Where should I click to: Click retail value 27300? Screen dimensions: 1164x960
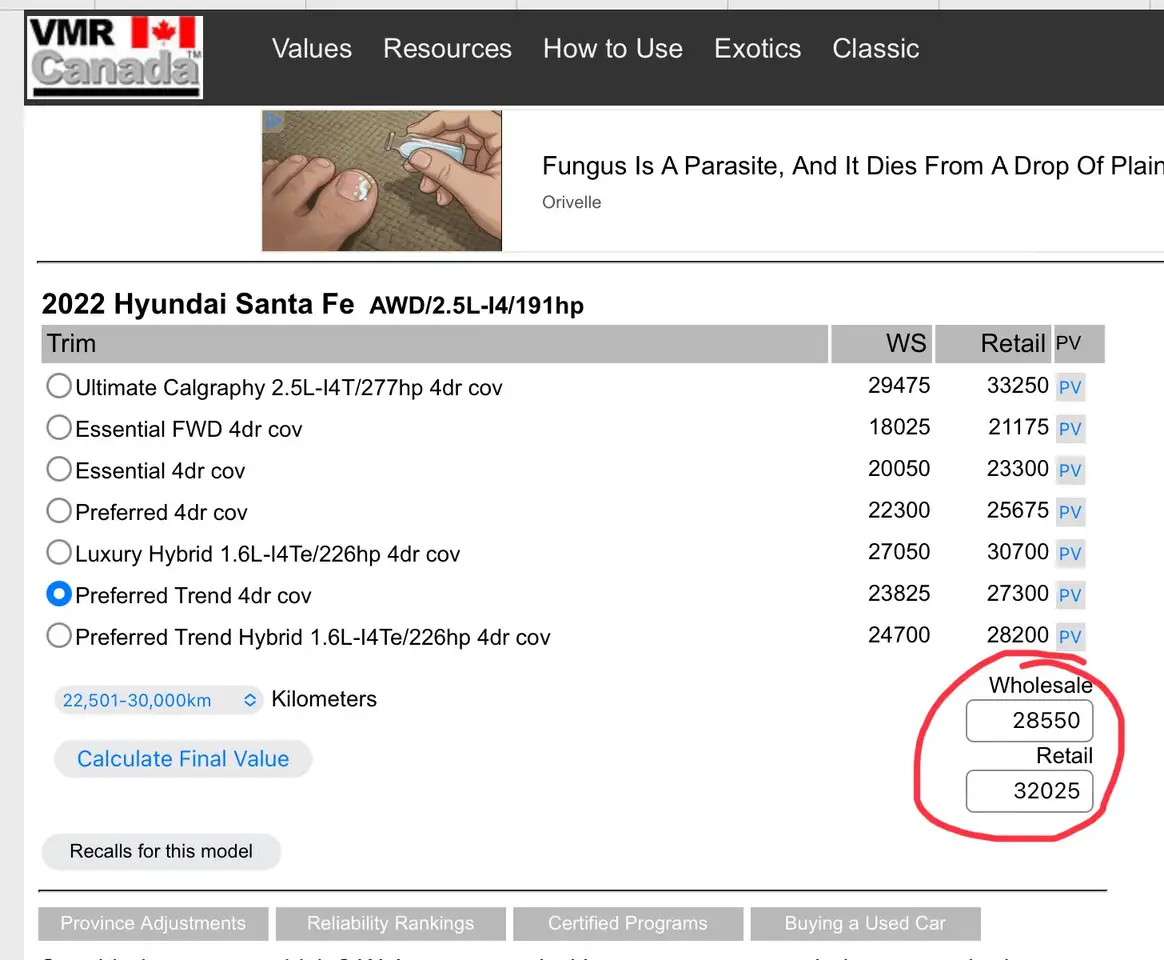(1017, 593)
